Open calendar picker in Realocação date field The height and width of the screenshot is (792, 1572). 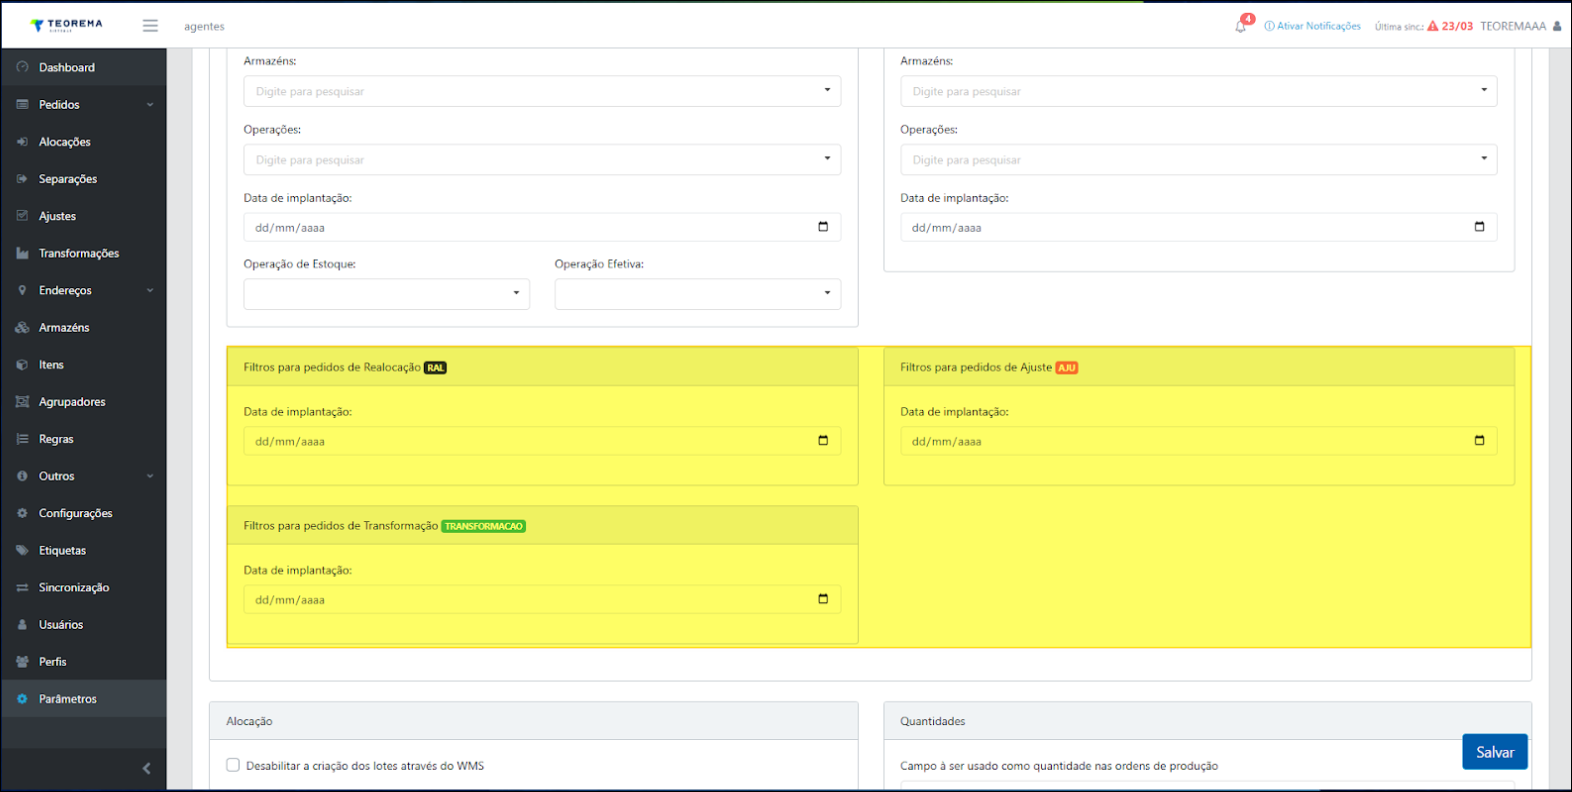point(823,441)
